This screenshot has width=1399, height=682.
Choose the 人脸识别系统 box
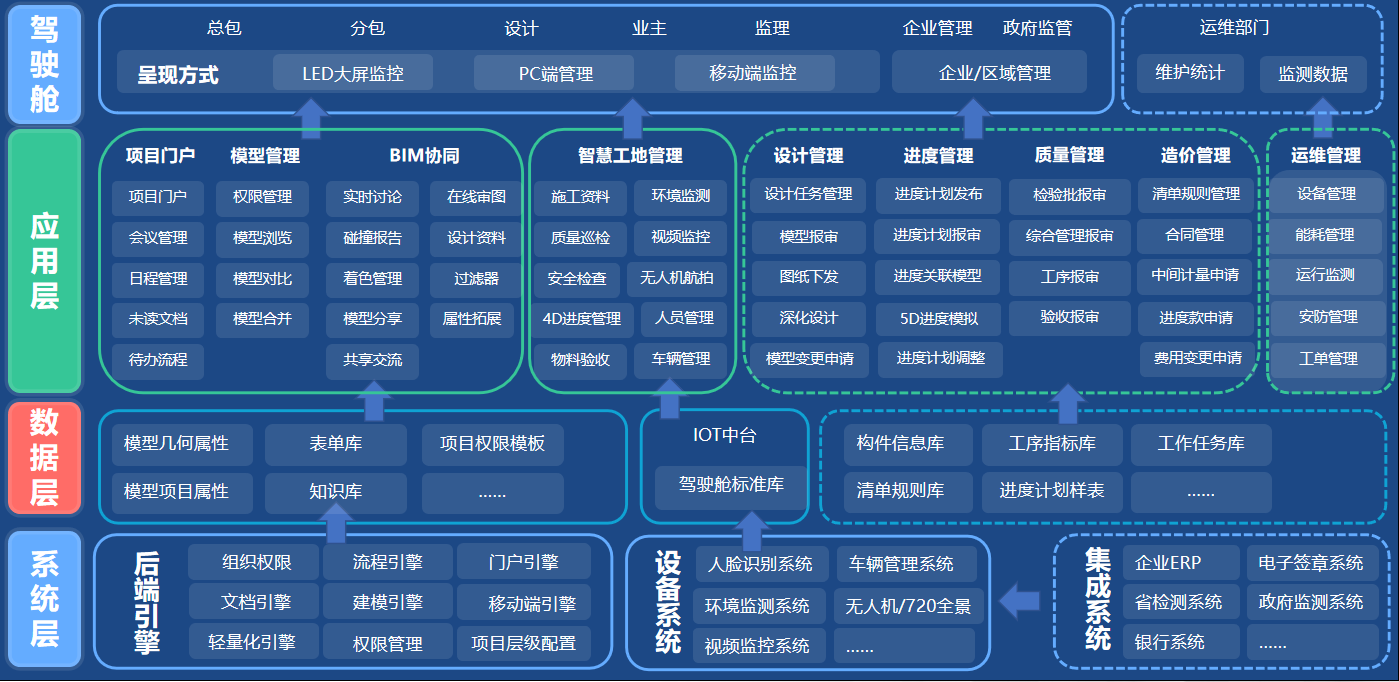(760, 564)
